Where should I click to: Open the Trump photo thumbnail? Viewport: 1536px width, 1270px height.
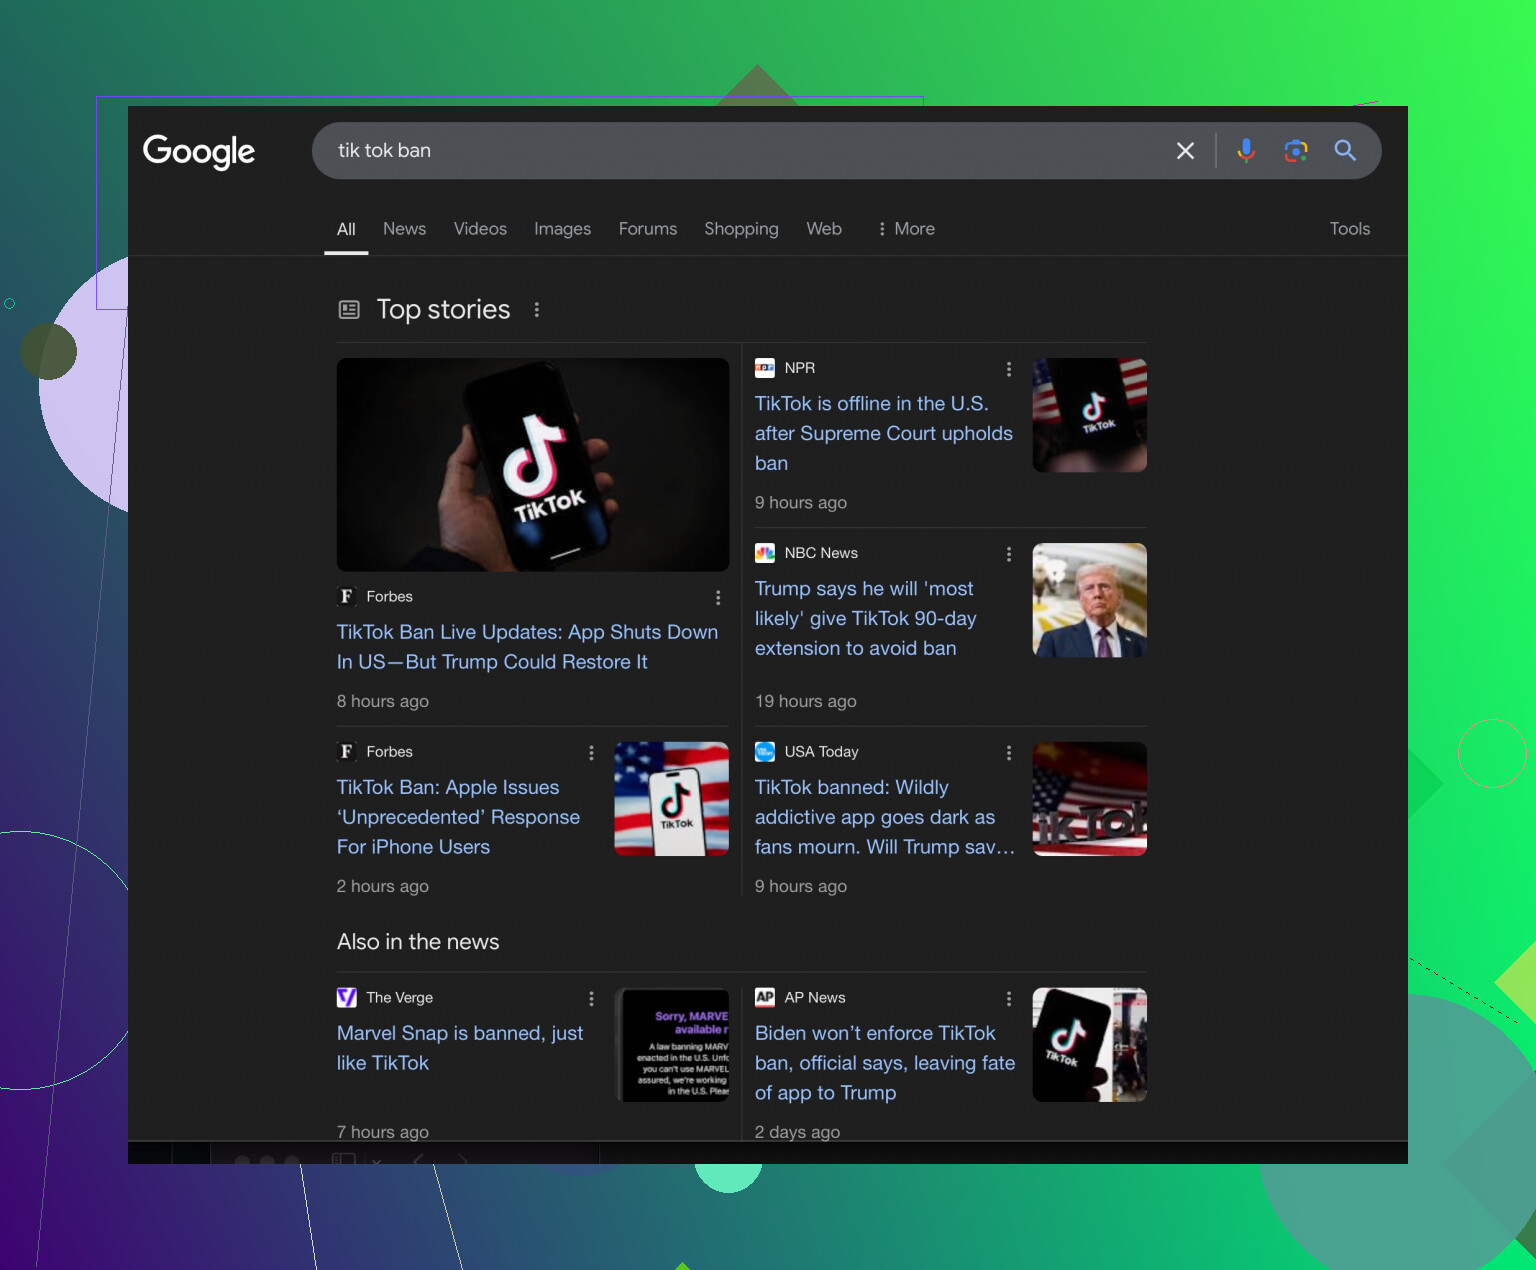click(x=1089, y=600)
